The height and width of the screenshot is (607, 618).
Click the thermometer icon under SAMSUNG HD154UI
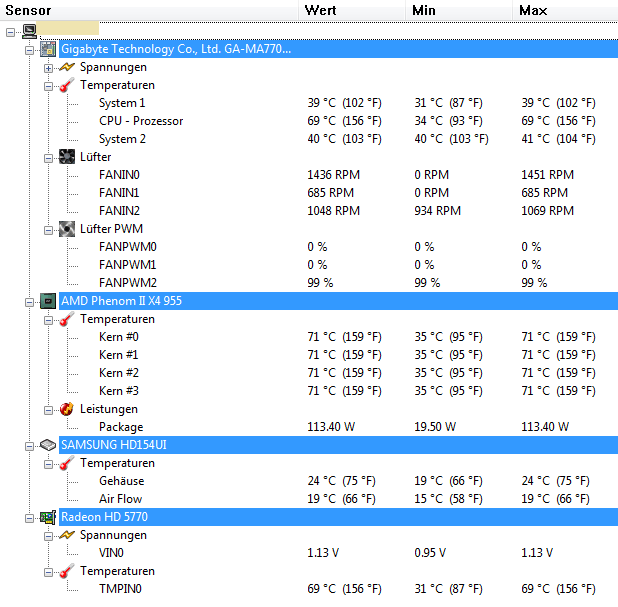click(x=67, y=463)
